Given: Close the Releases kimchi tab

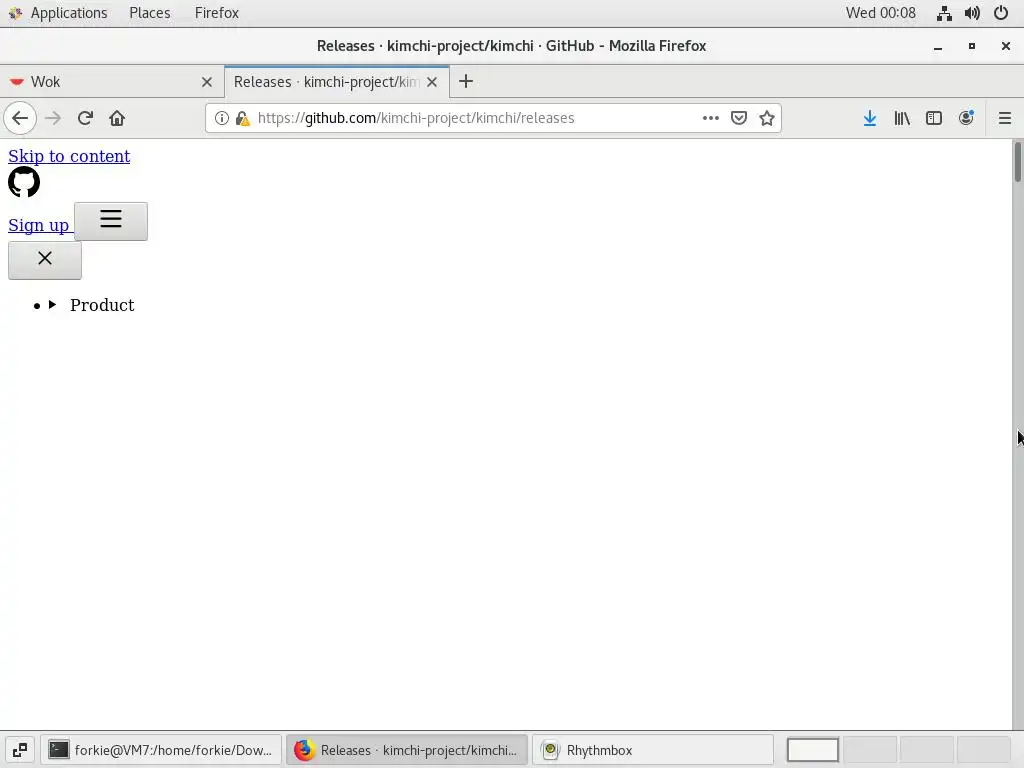Looking at the screenshot, I should (432, 82).
